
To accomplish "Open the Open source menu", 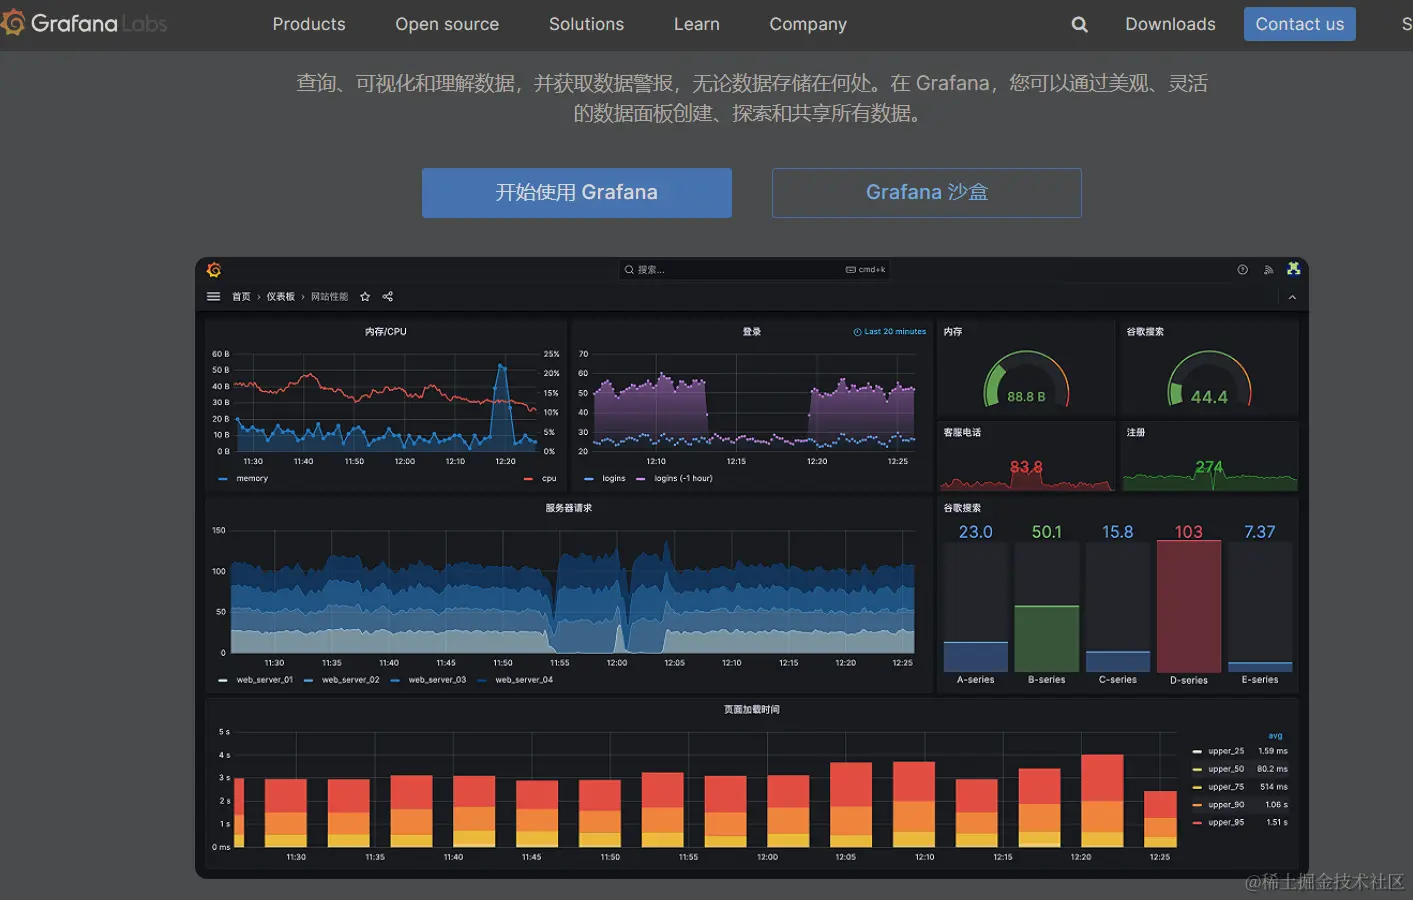I will coord(447,24).
